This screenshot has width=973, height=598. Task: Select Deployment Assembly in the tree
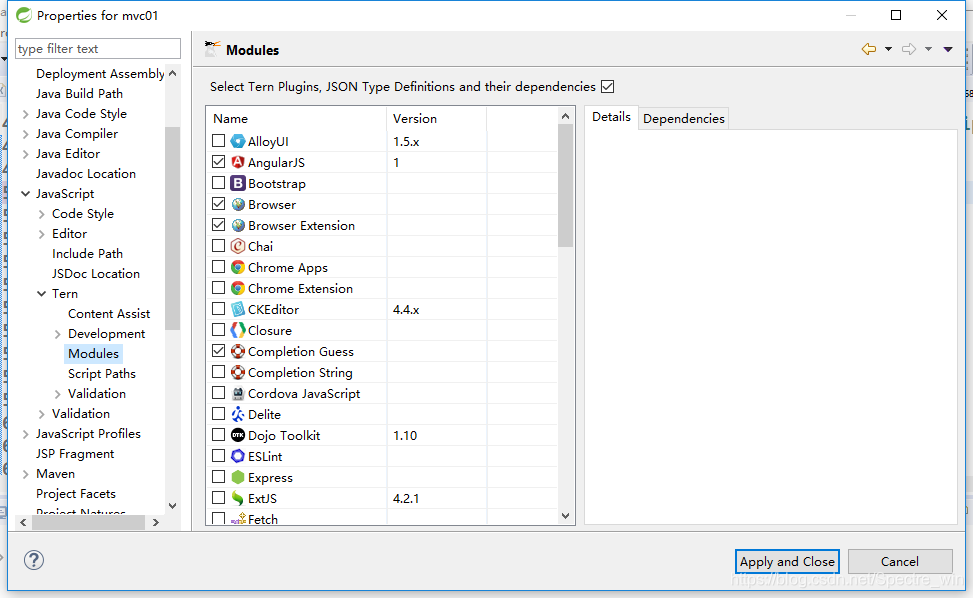click(x=100, y=74)
